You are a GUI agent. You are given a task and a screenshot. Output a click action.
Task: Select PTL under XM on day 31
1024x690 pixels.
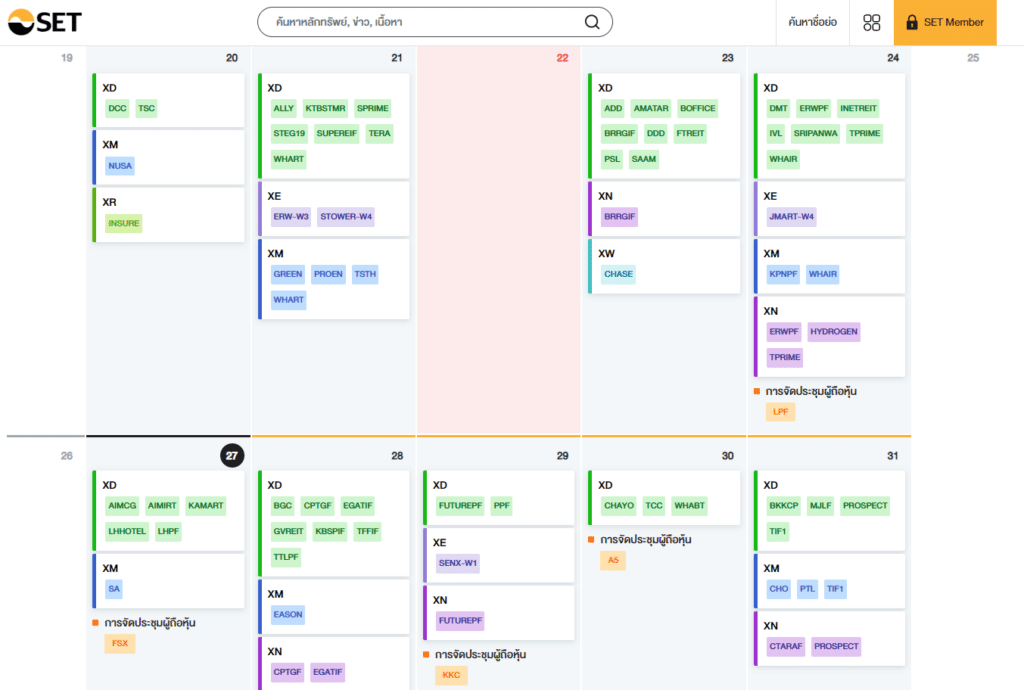808,589
